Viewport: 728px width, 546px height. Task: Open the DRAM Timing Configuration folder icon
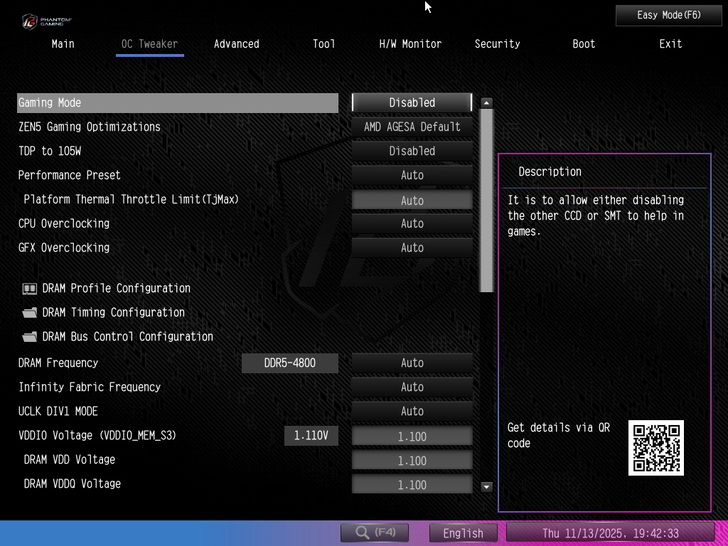[x=30, y=313]
